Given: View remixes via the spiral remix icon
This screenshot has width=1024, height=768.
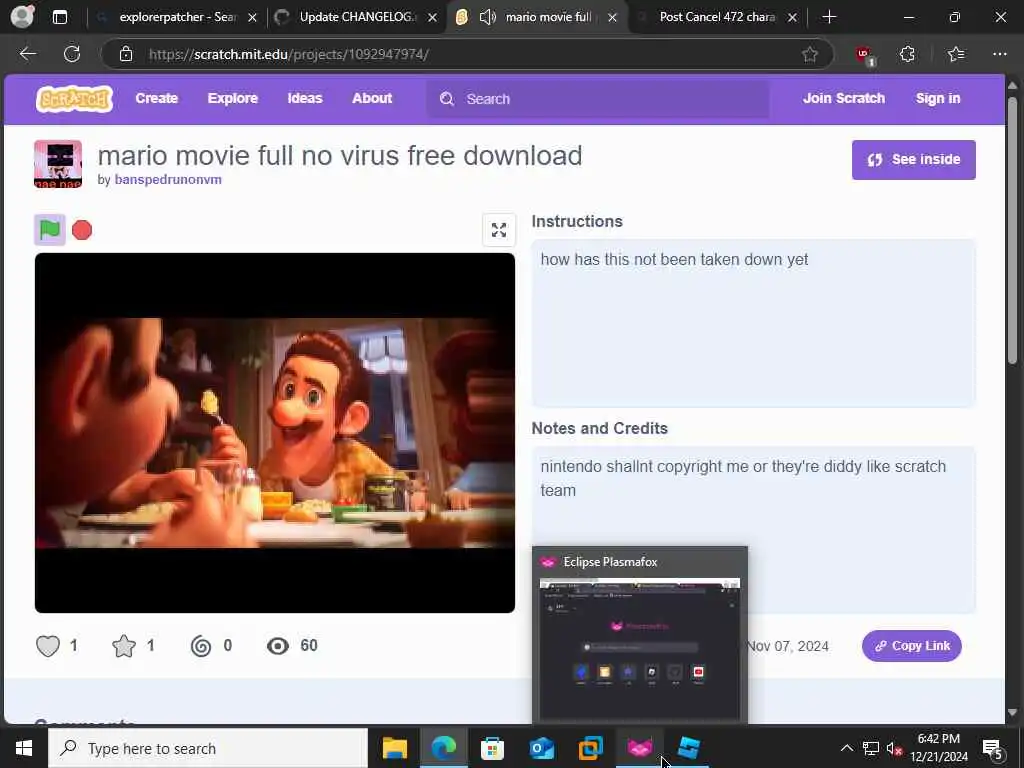Looking at the screenshot, I should pyautogui.click(x=200, y=646).
